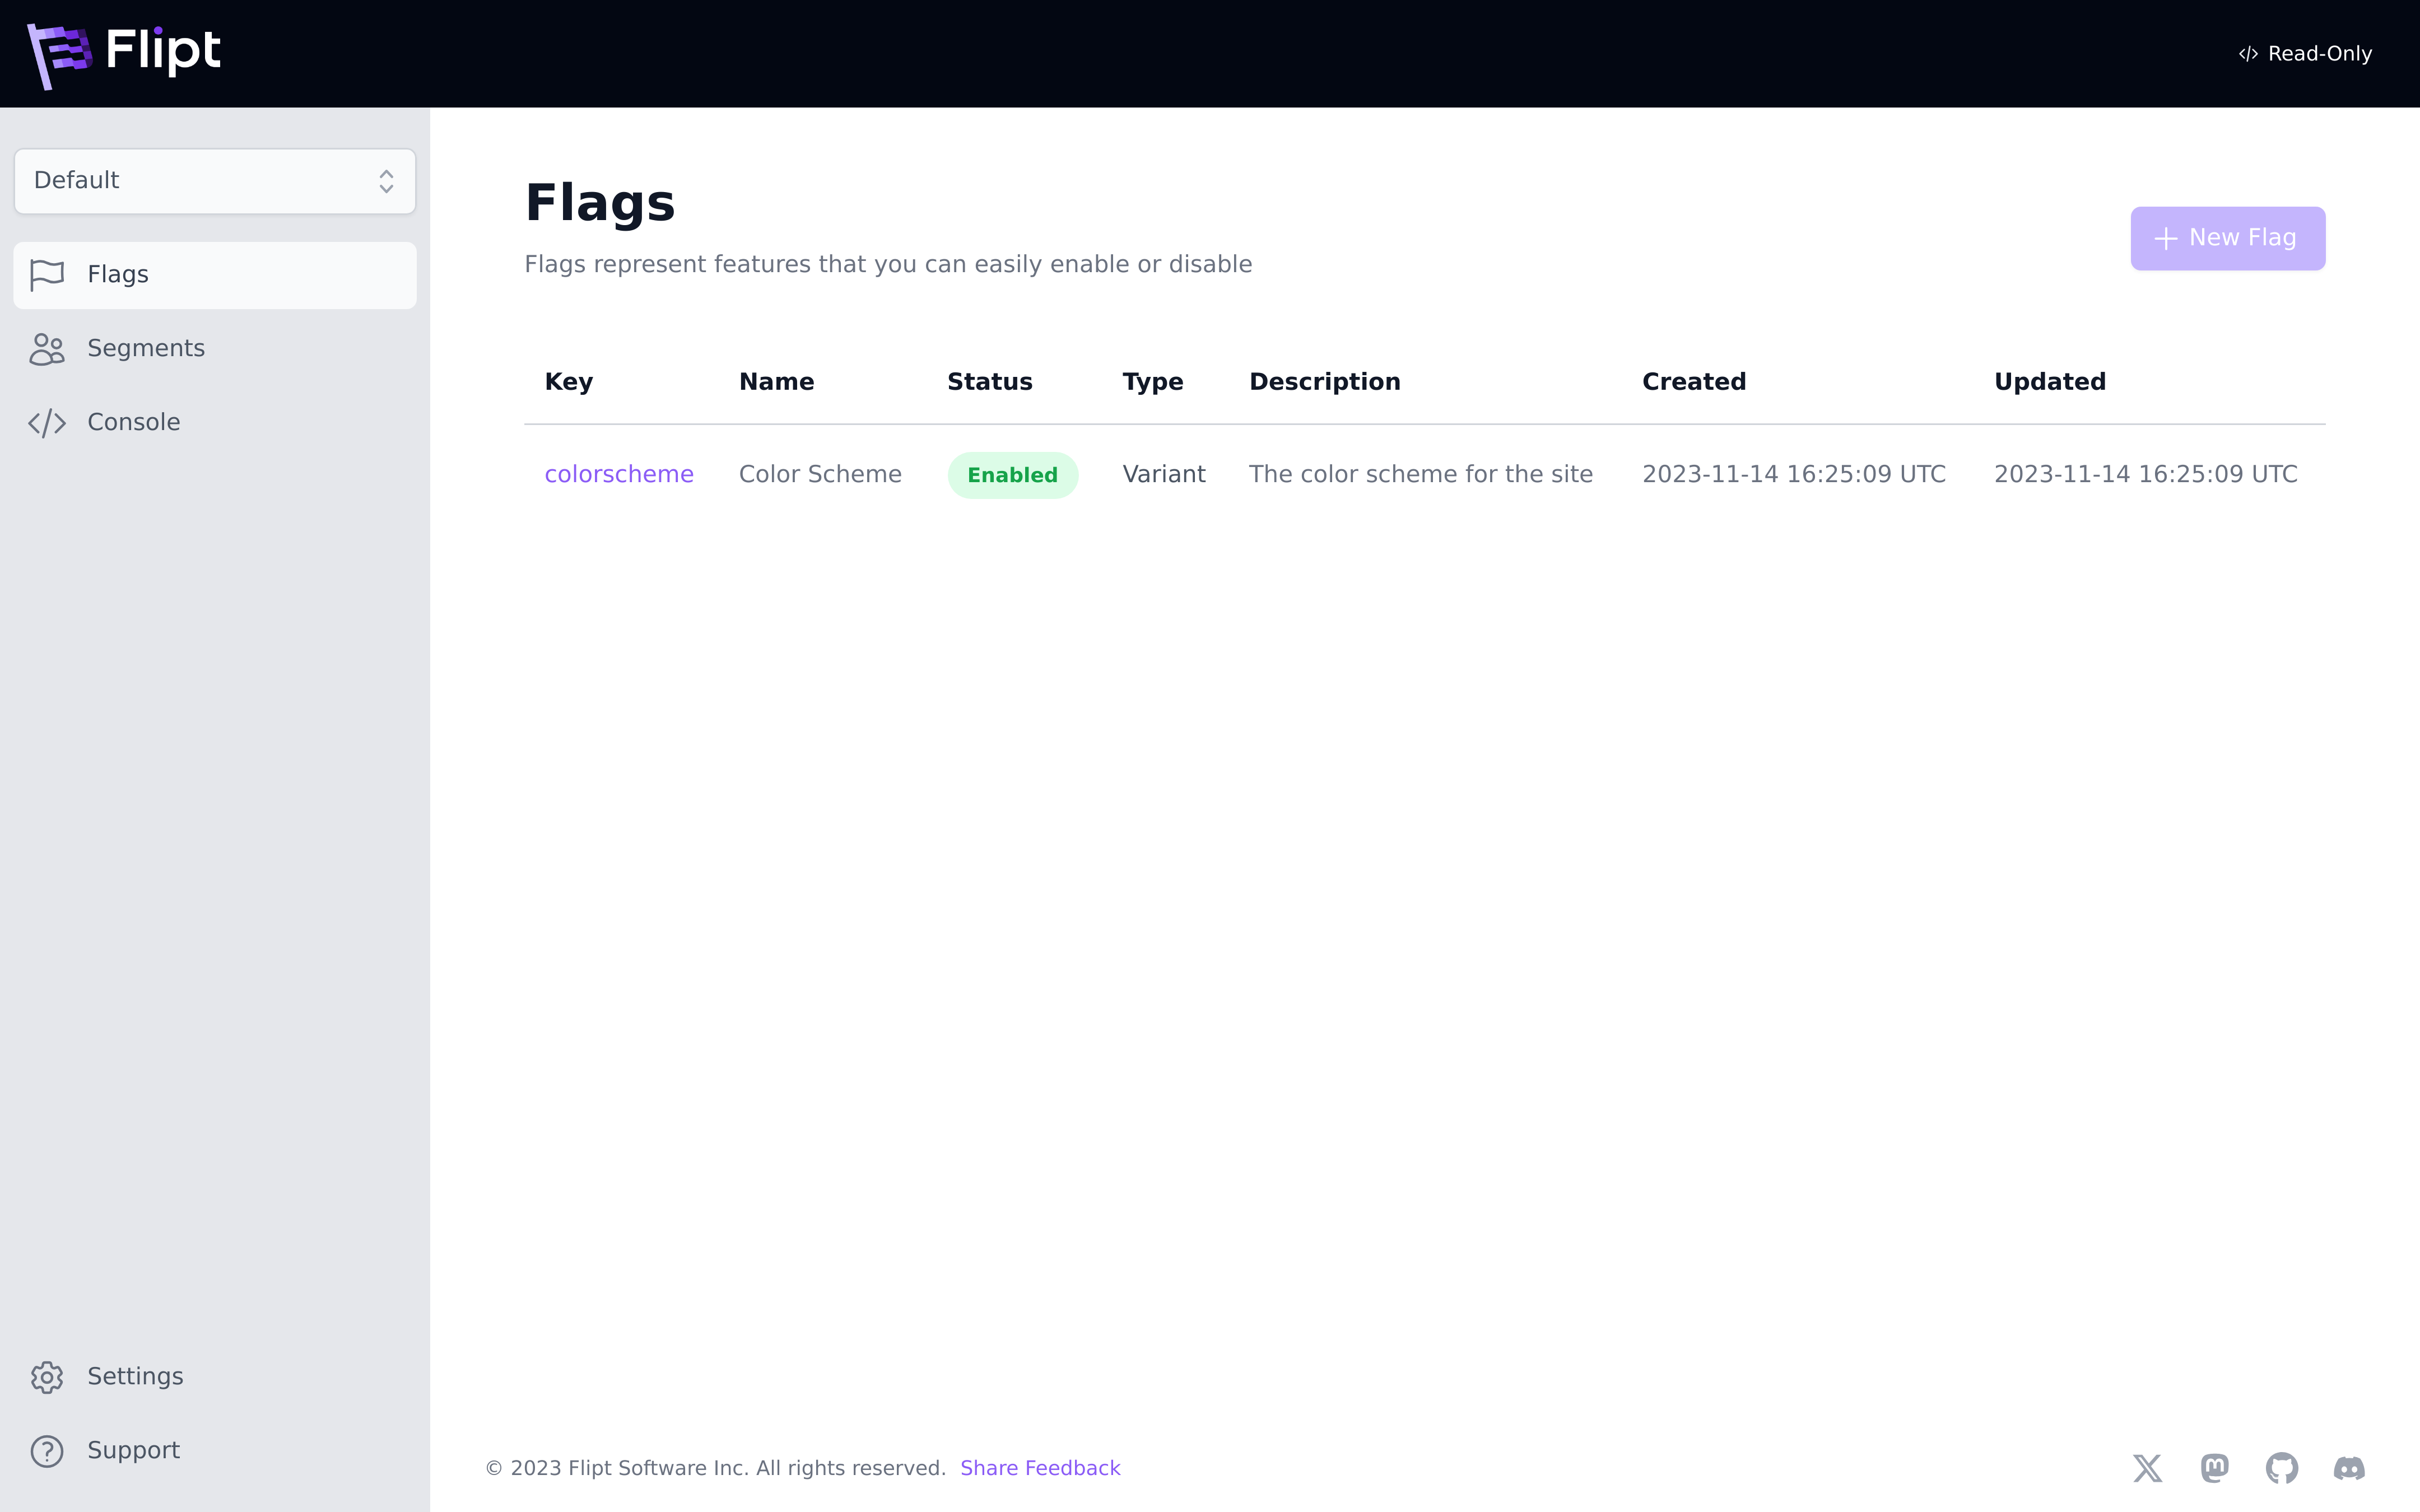Open the GitHub icon in footer

pos(2281,1468)
